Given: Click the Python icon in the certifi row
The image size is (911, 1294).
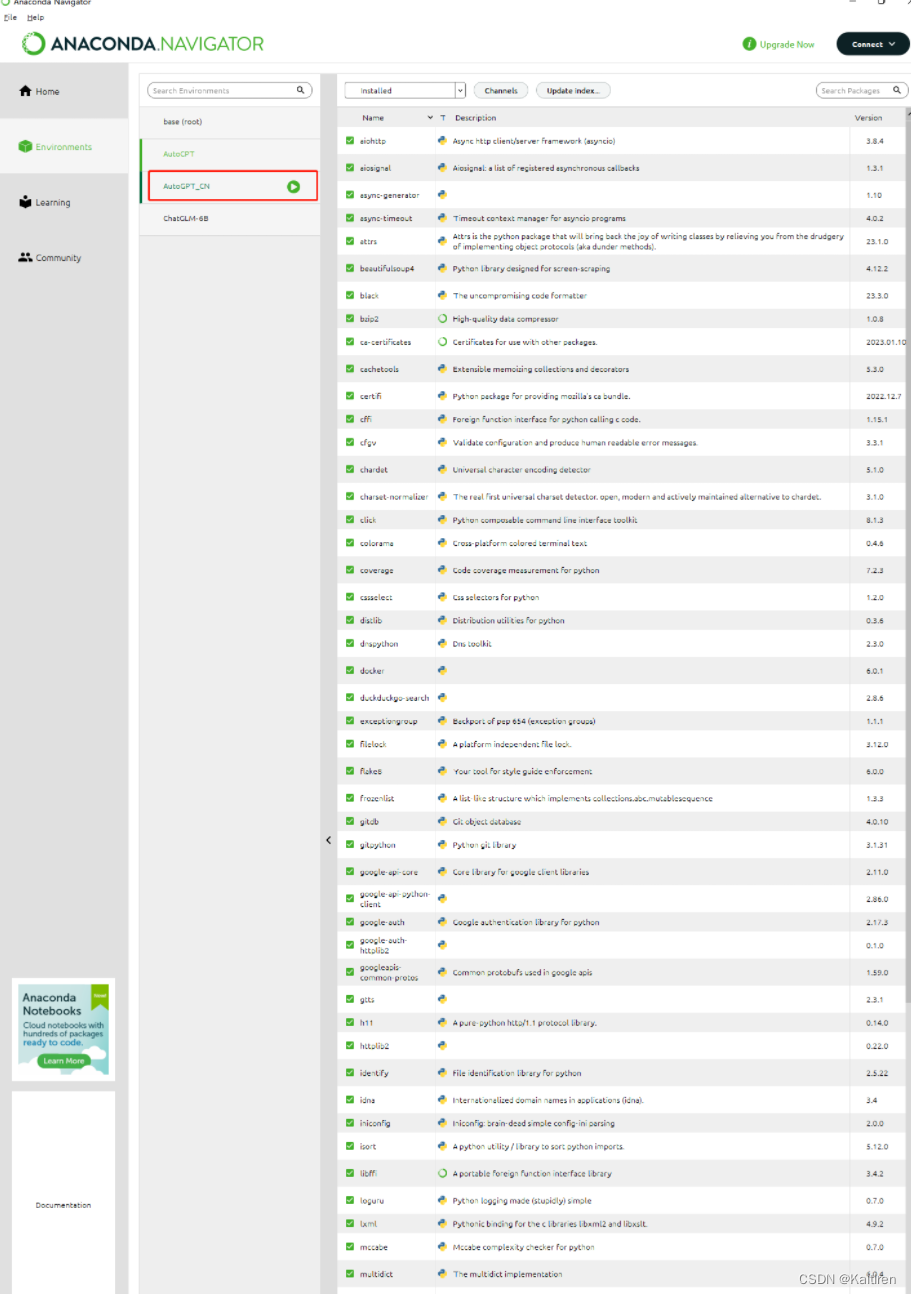Looking at the screenshot, I should (442, 396).
